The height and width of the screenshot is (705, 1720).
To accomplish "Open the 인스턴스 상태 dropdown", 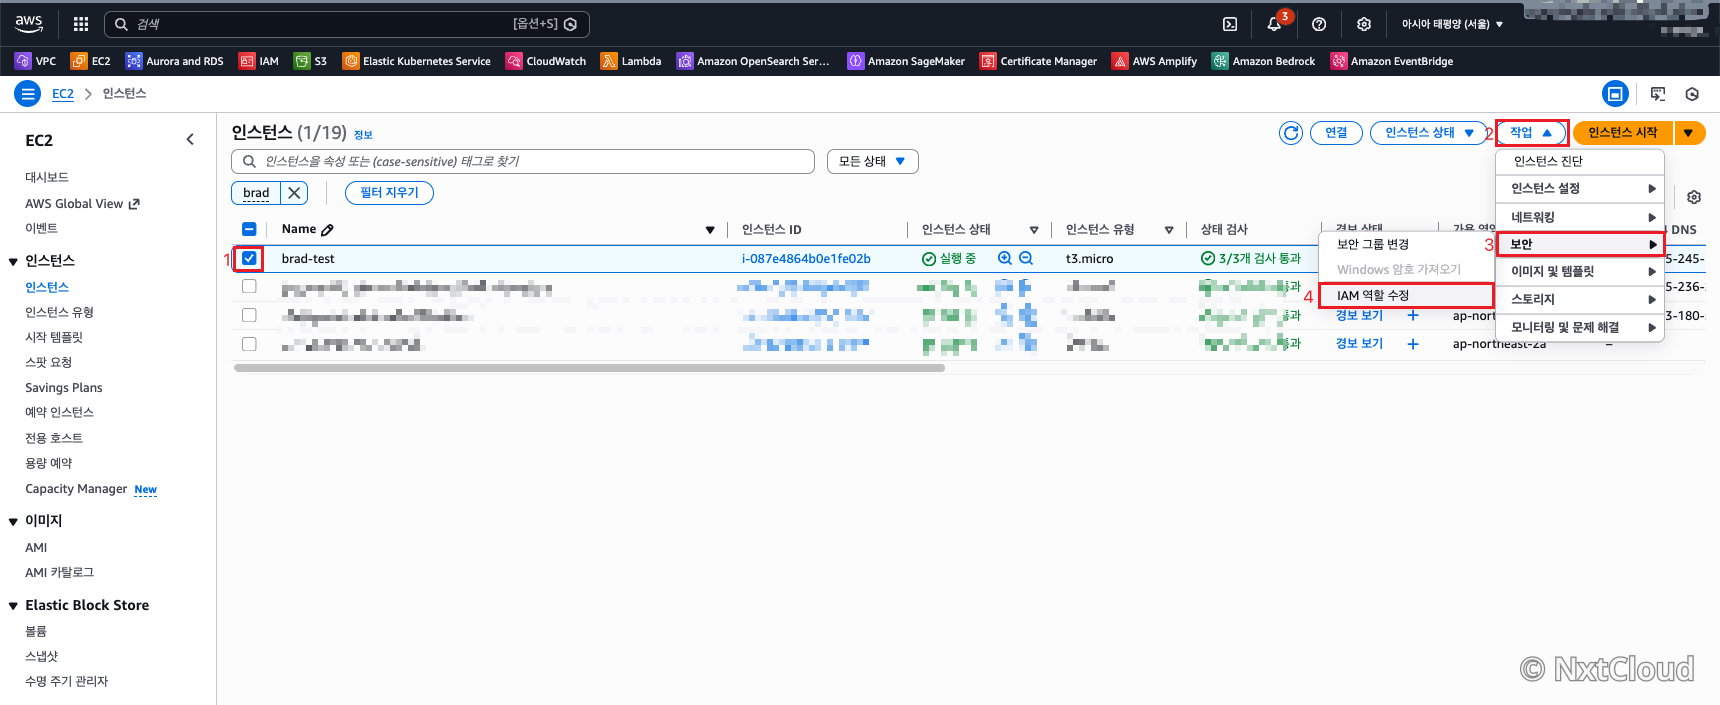I will 1429,133.
